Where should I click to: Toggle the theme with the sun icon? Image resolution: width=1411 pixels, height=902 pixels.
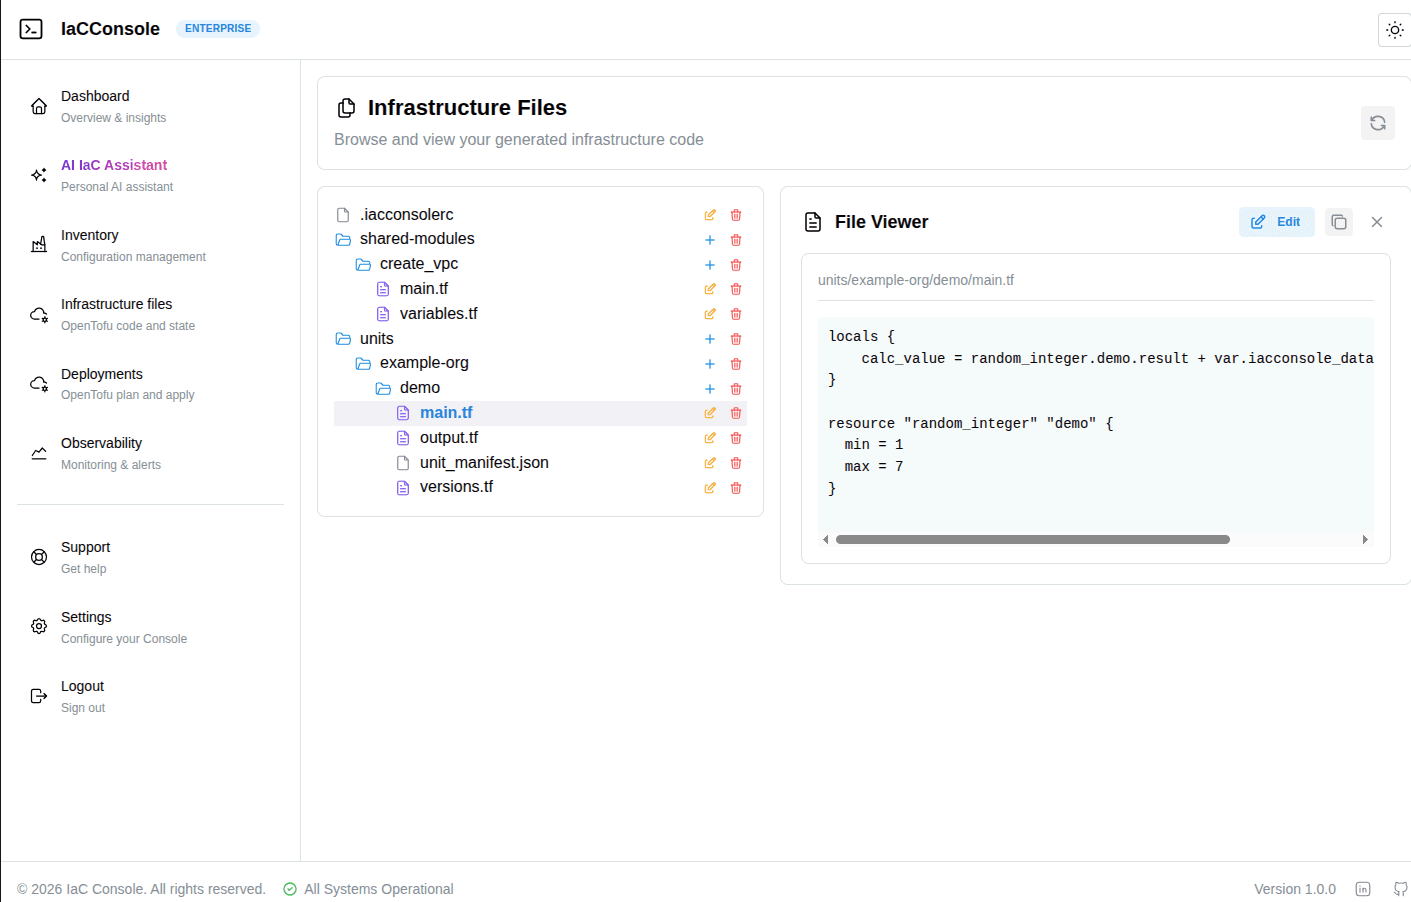(x=1394, y=29)
